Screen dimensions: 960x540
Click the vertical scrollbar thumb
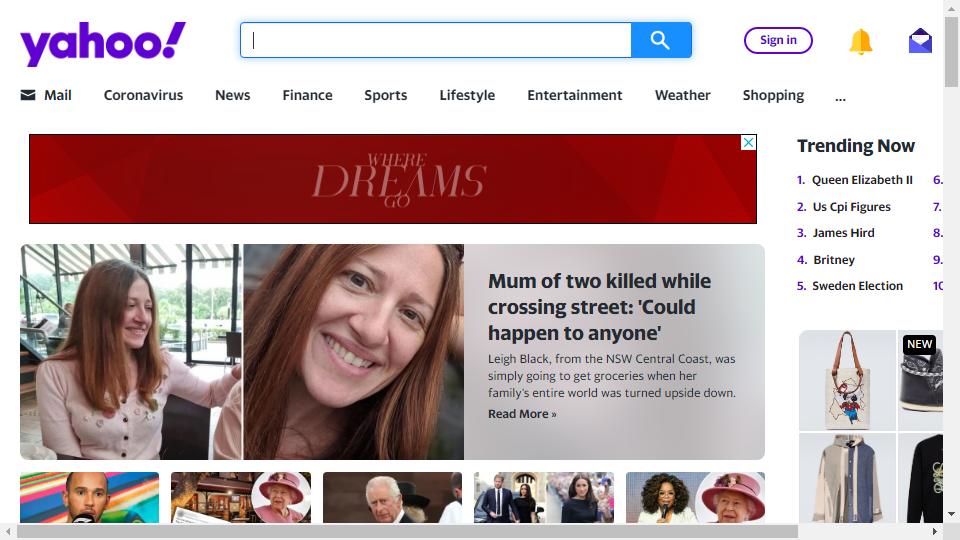pyautogui.click(x=951, y=53)
